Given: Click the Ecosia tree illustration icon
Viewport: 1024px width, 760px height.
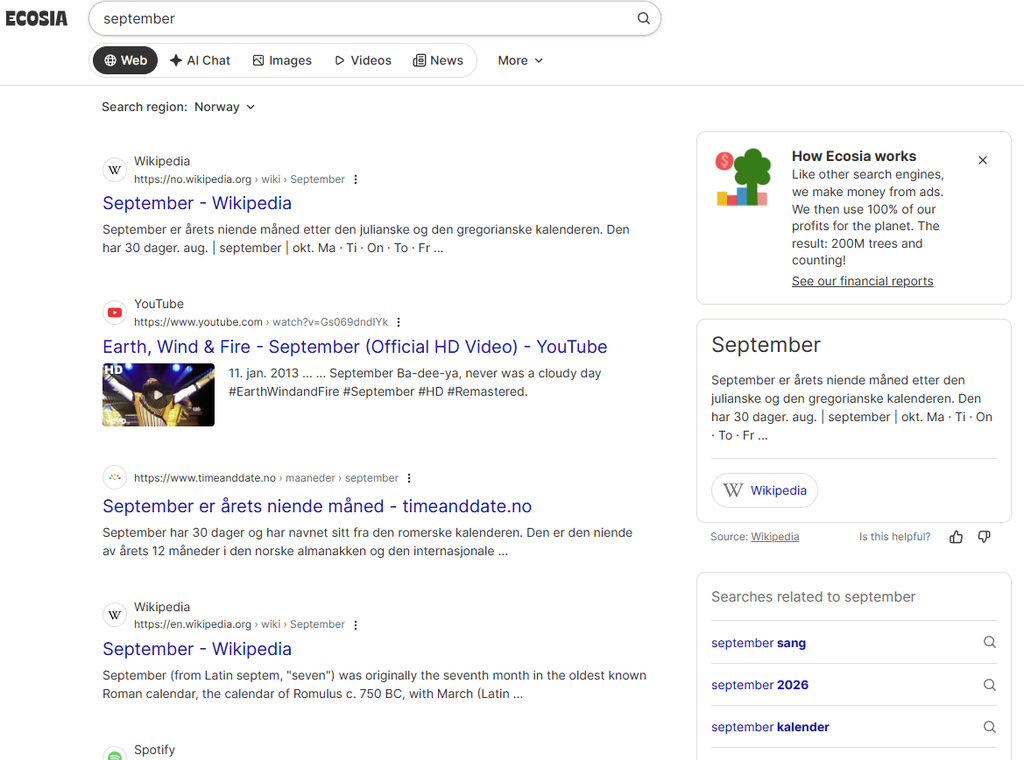Looking at the screenshot, I should 744,177.
